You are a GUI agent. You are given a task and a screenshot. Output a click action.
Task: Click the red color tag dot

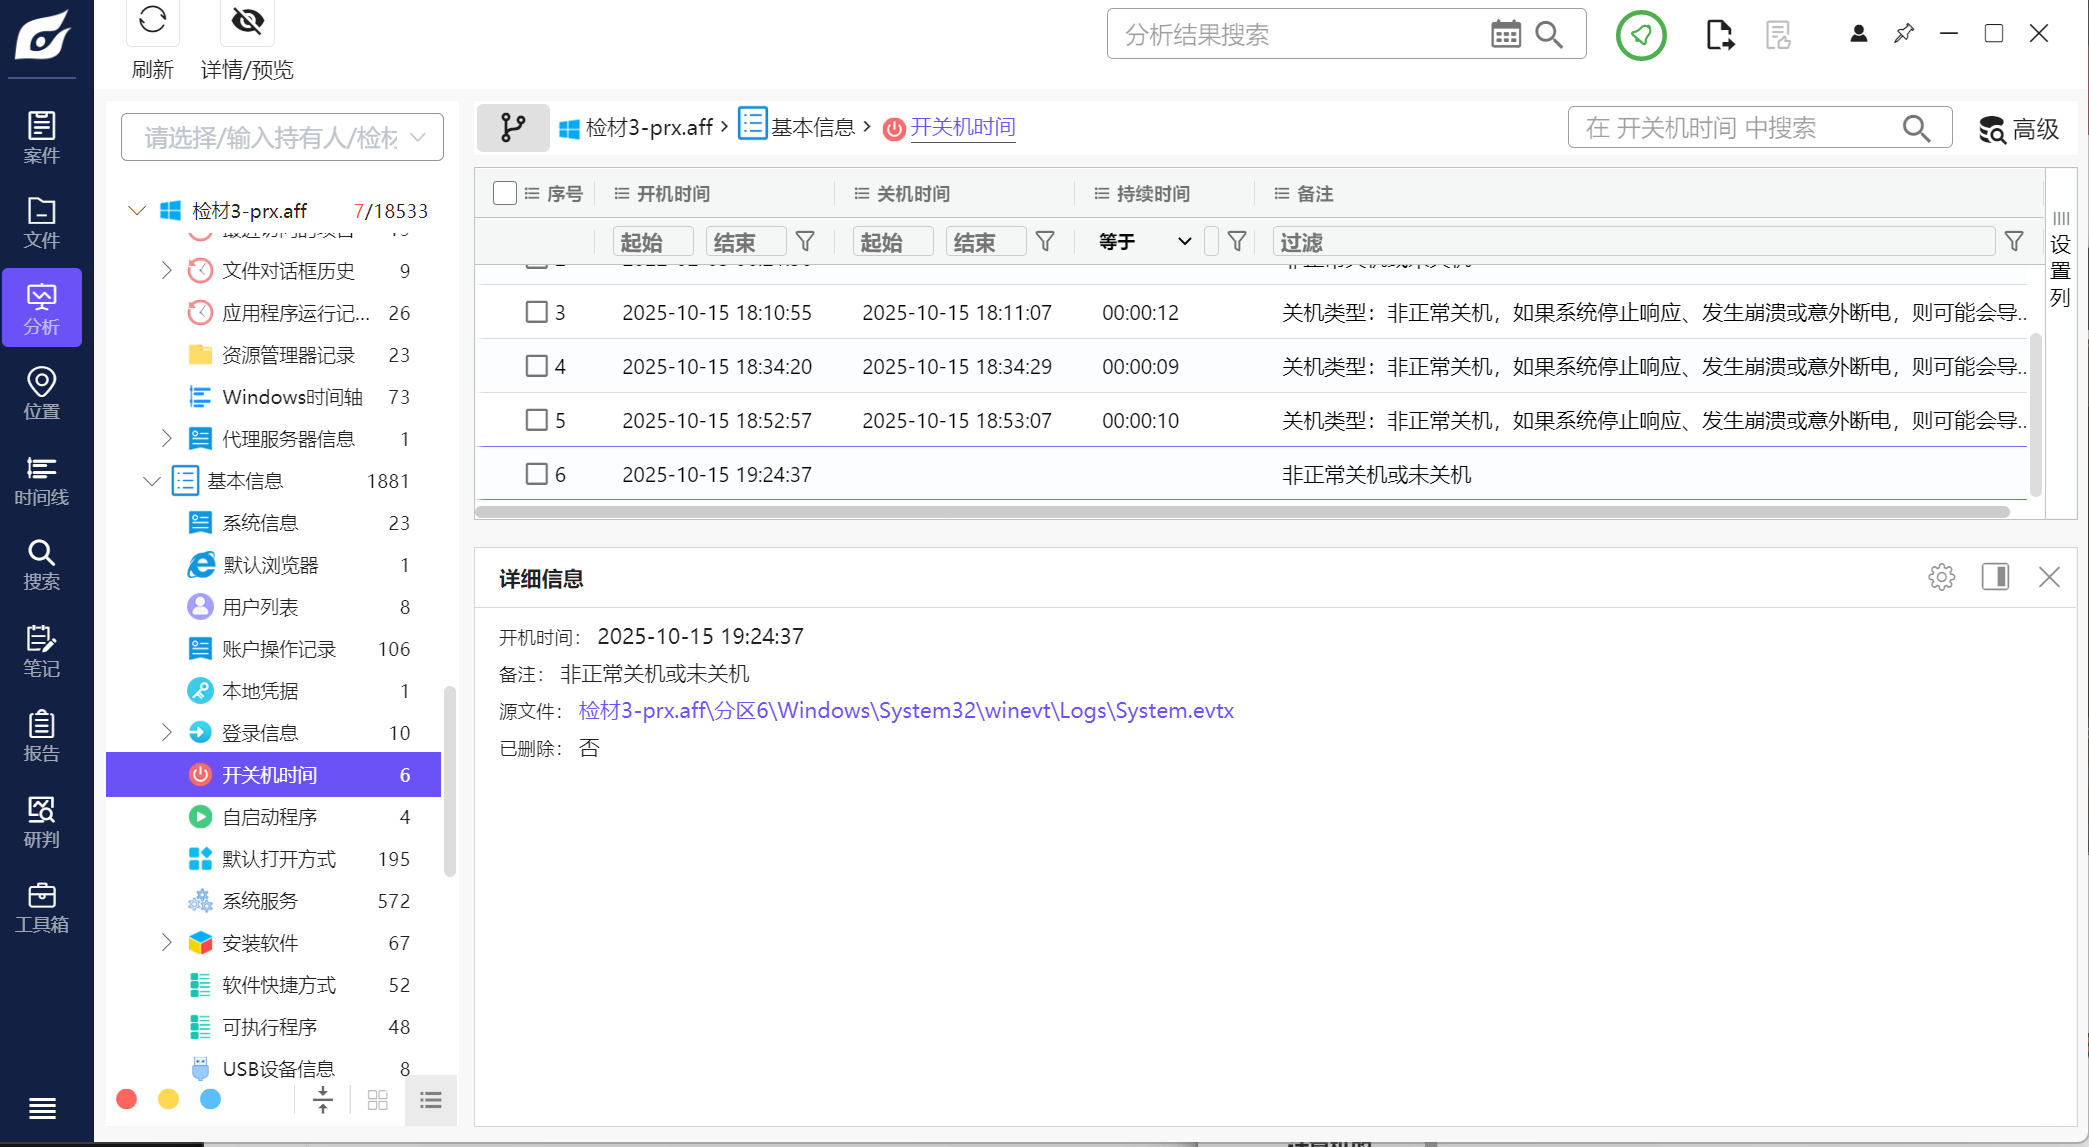point(127,1100)
